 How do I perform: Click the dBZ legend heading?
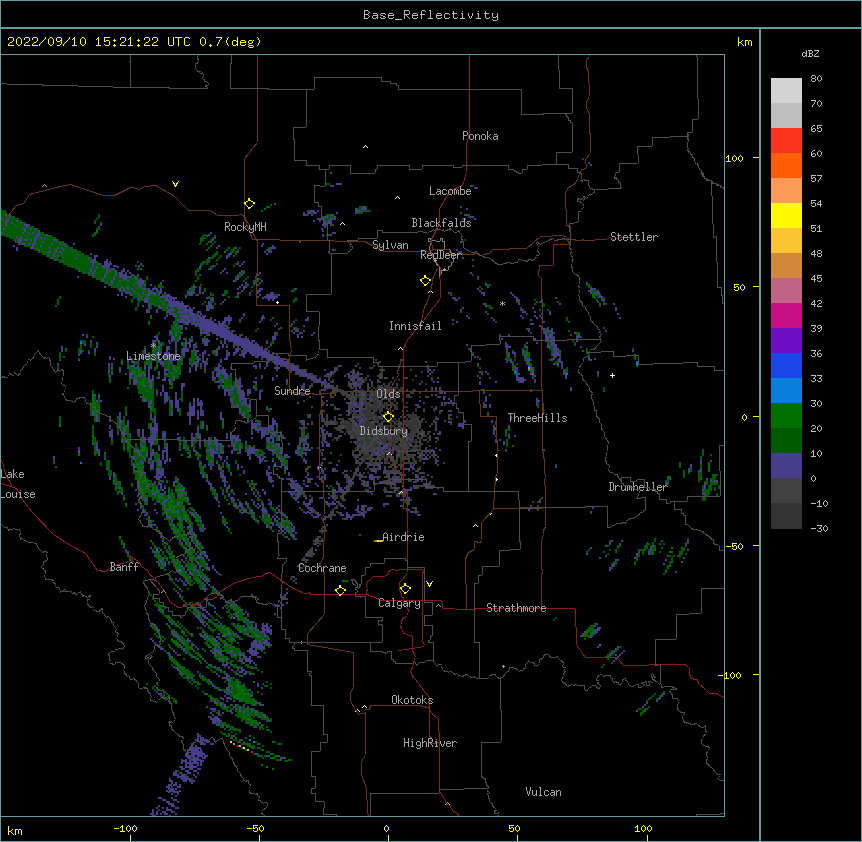pos(810,54)
